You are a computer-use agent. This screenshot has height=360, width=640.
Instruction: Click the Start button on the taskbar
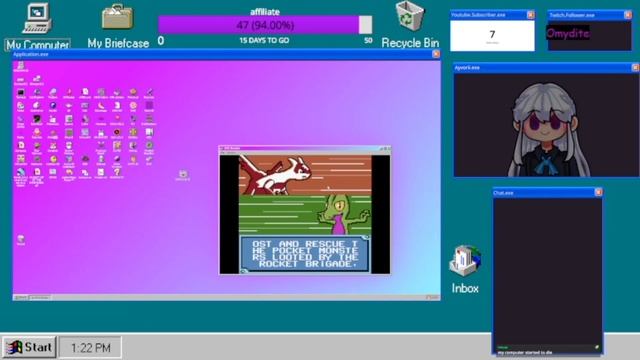[x=29, y=347]
